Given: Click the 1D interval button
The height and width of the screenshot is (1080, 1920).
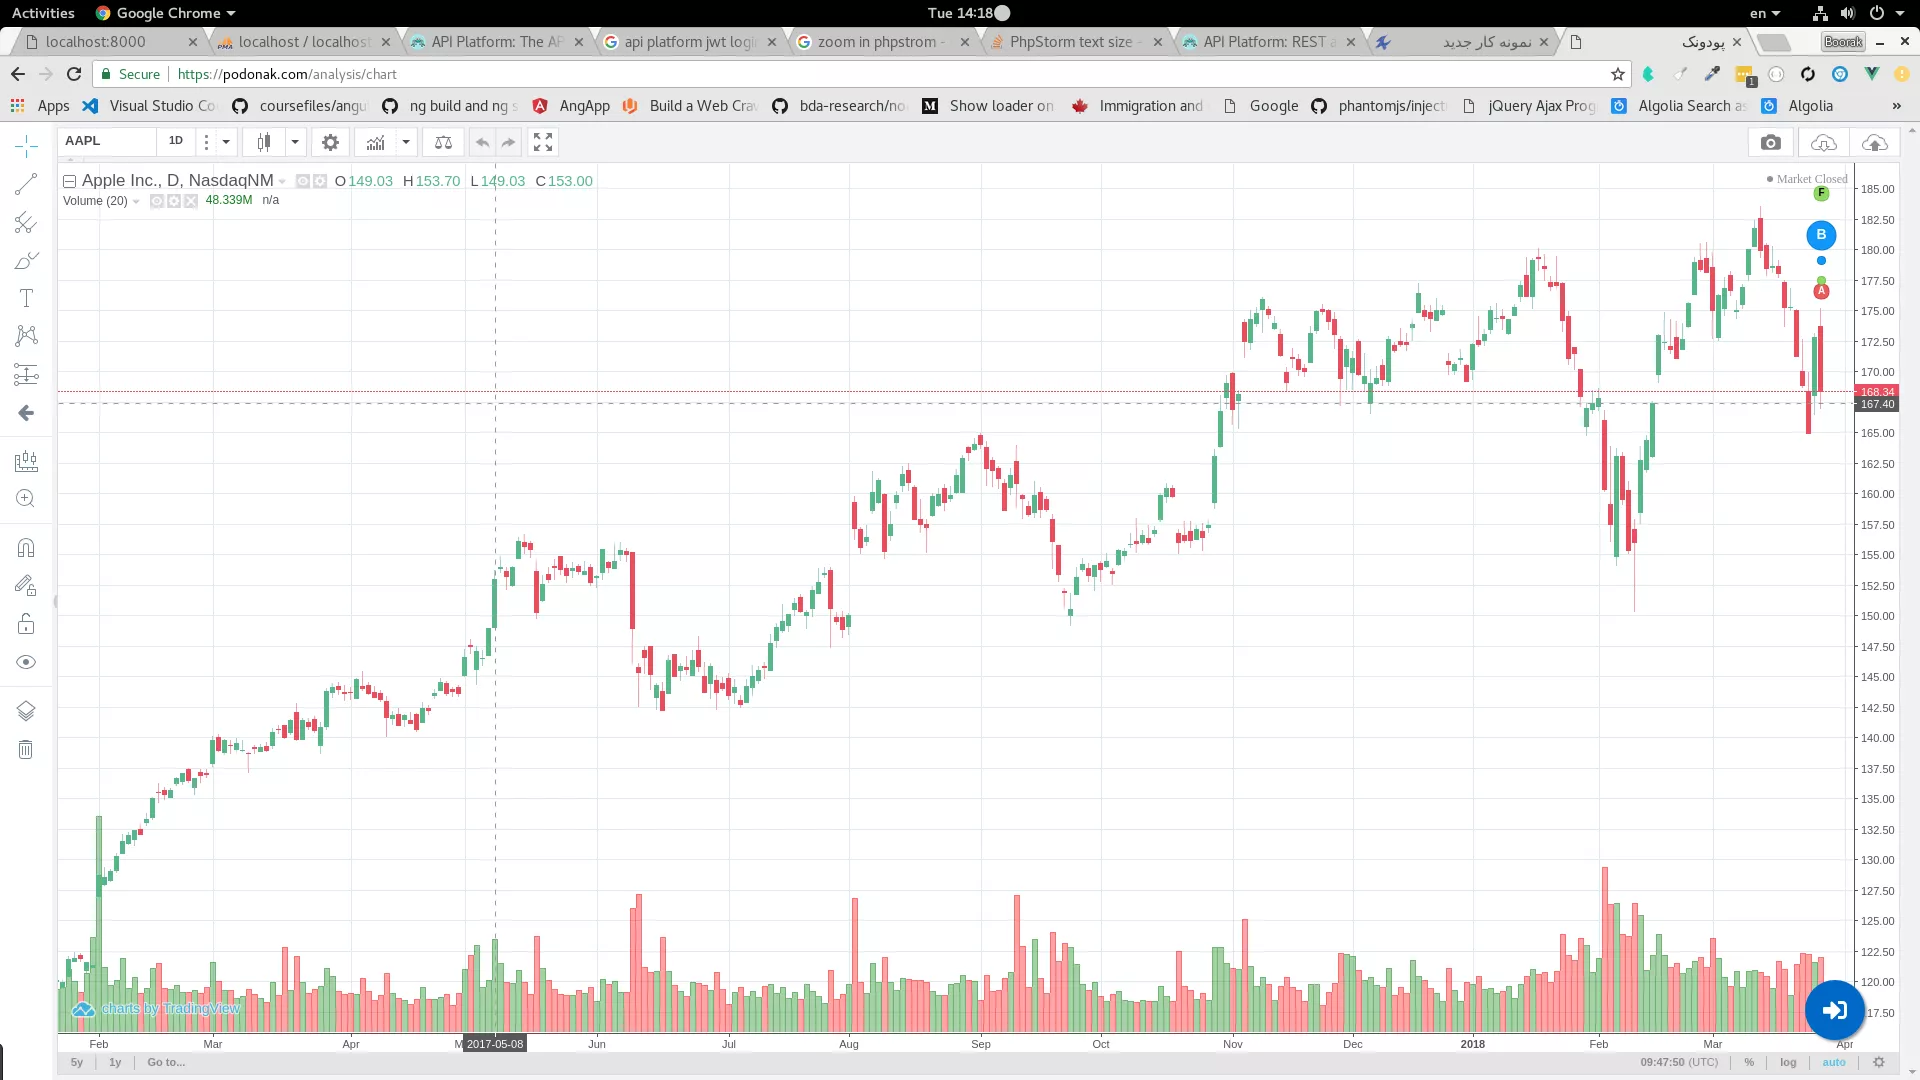Looking at the screenshot, I should (x=176, y=141).
